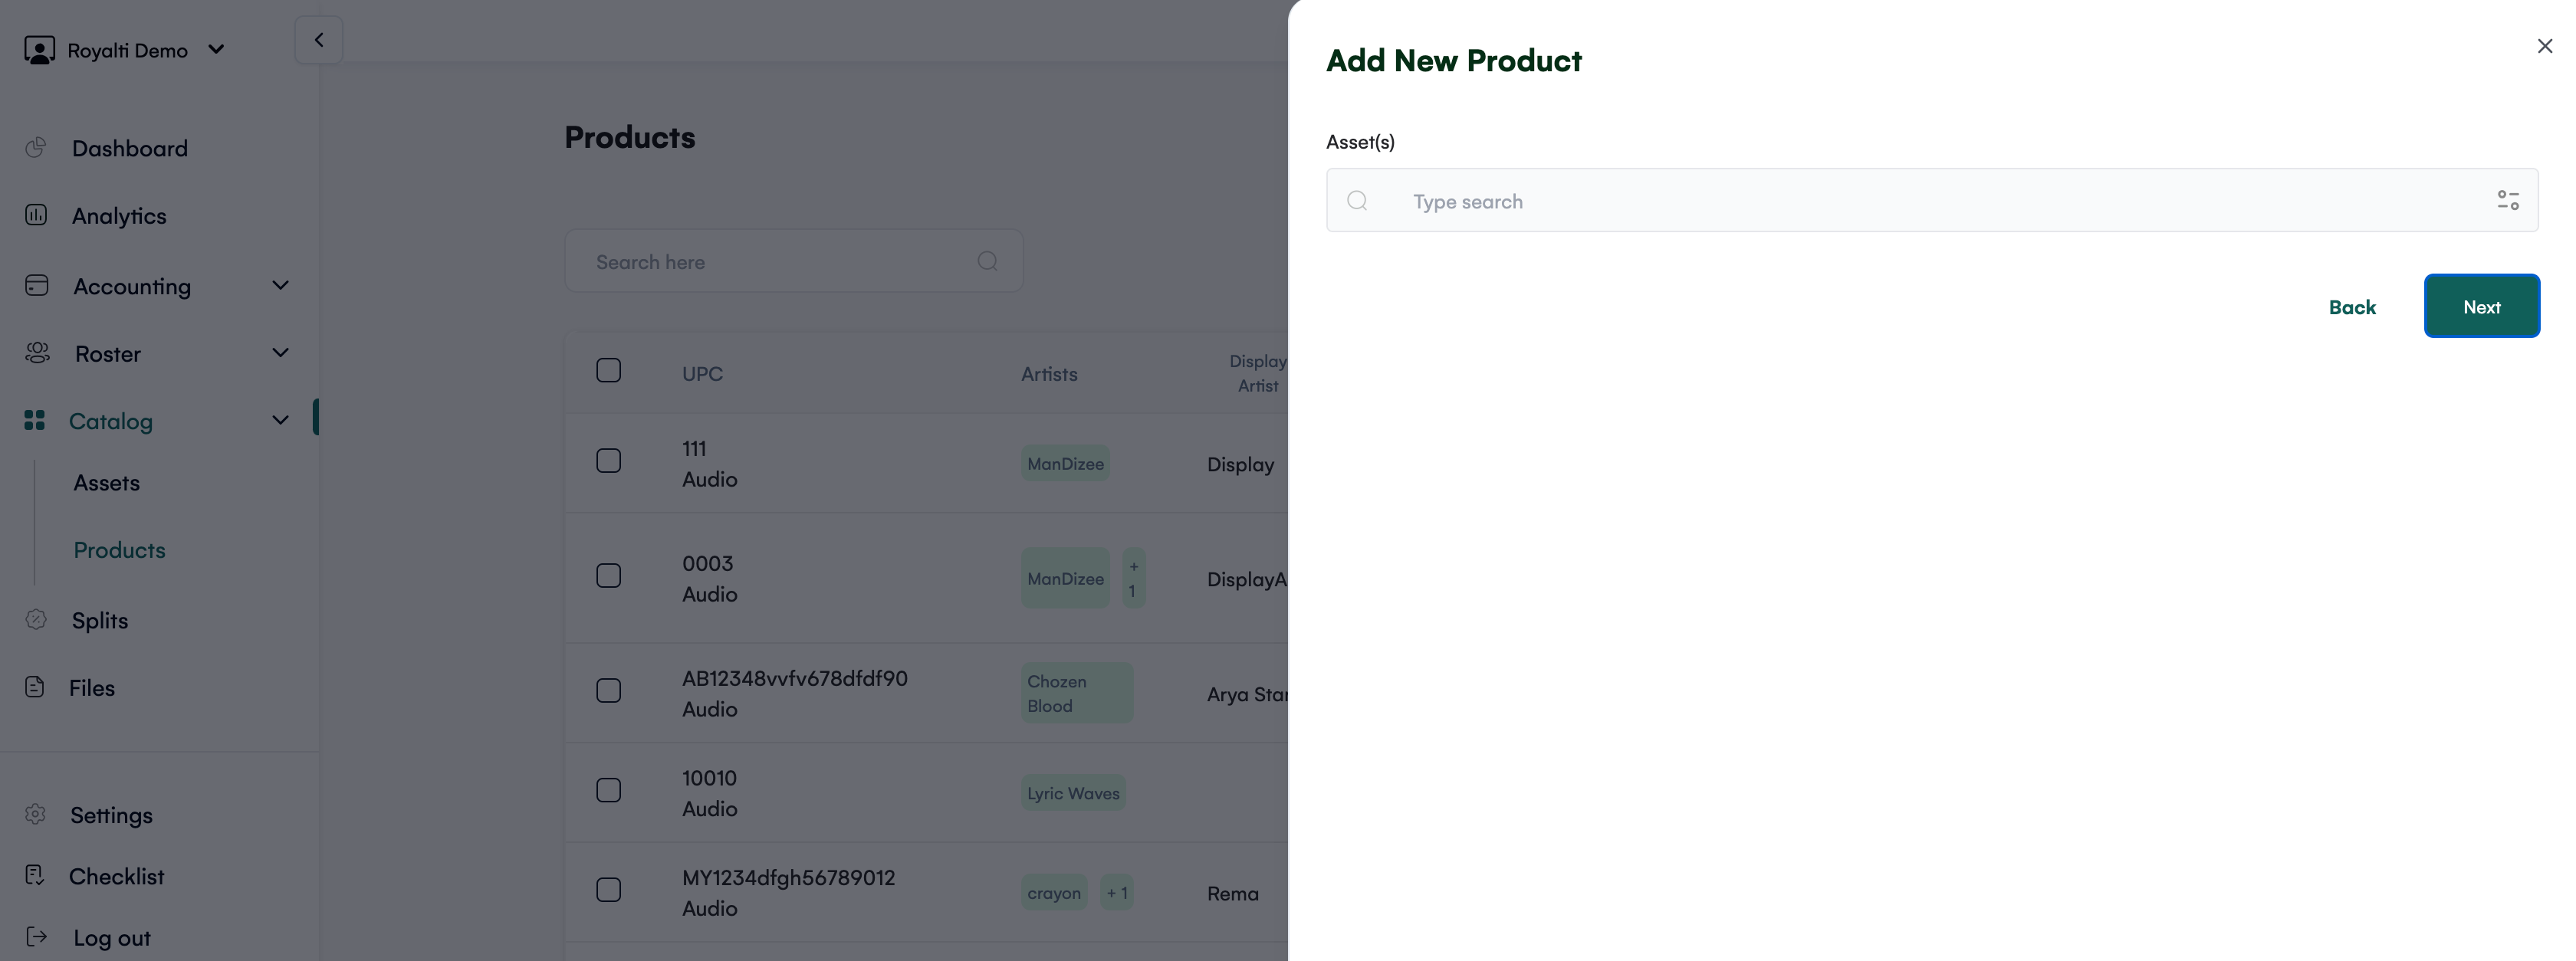Click the +1 badge beside crayon
The width and height of the screenshot is (2576, 961).
tap(1117, 893)
